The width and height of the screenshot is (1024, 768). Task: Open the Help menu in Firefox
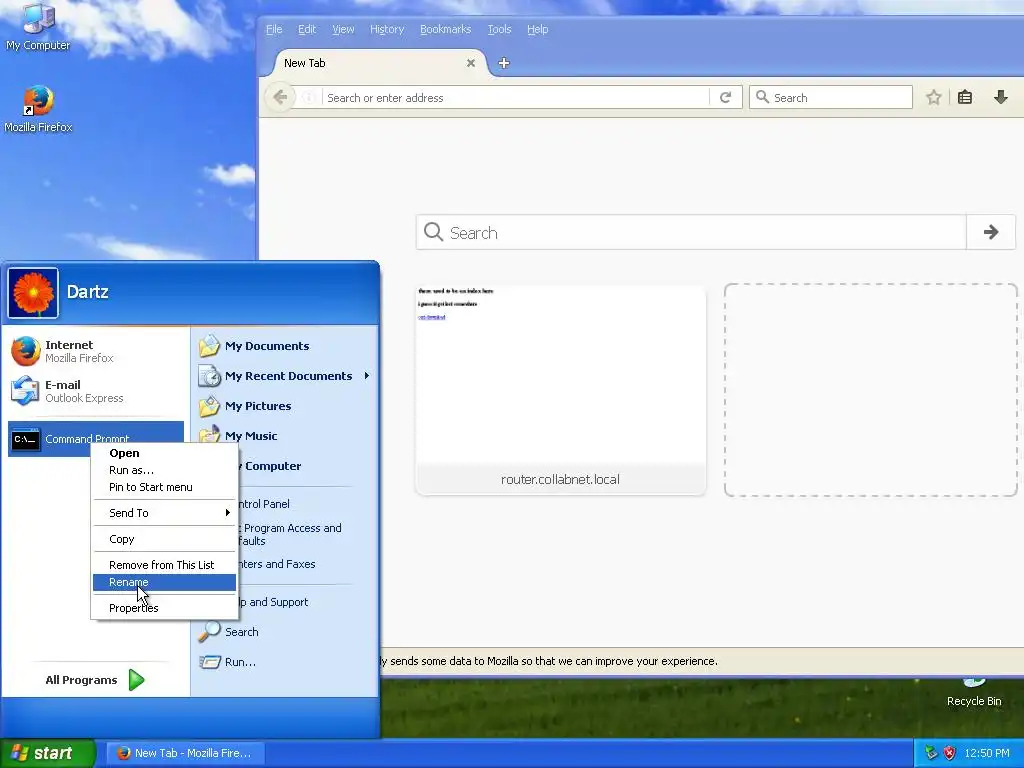pos(537,29)
